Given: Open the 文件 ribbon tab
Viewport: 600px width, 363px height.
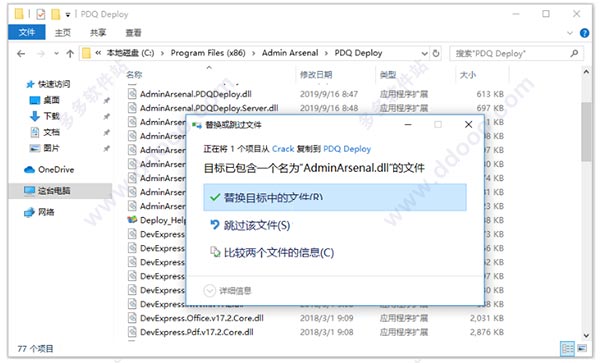Looking at the screenshot, I should pyautogui.click(x=27, y=33).
